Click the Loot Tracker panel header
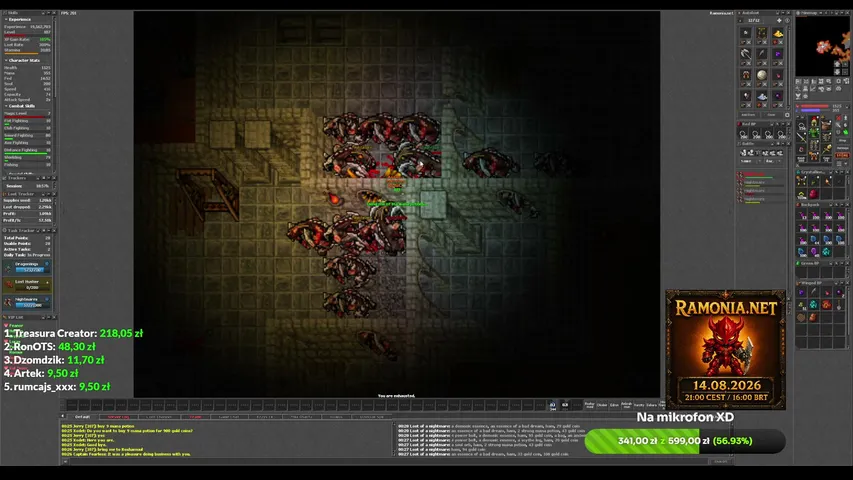This screenshot has height=480, width=853. pyautogui.click(x=28, y=194)
